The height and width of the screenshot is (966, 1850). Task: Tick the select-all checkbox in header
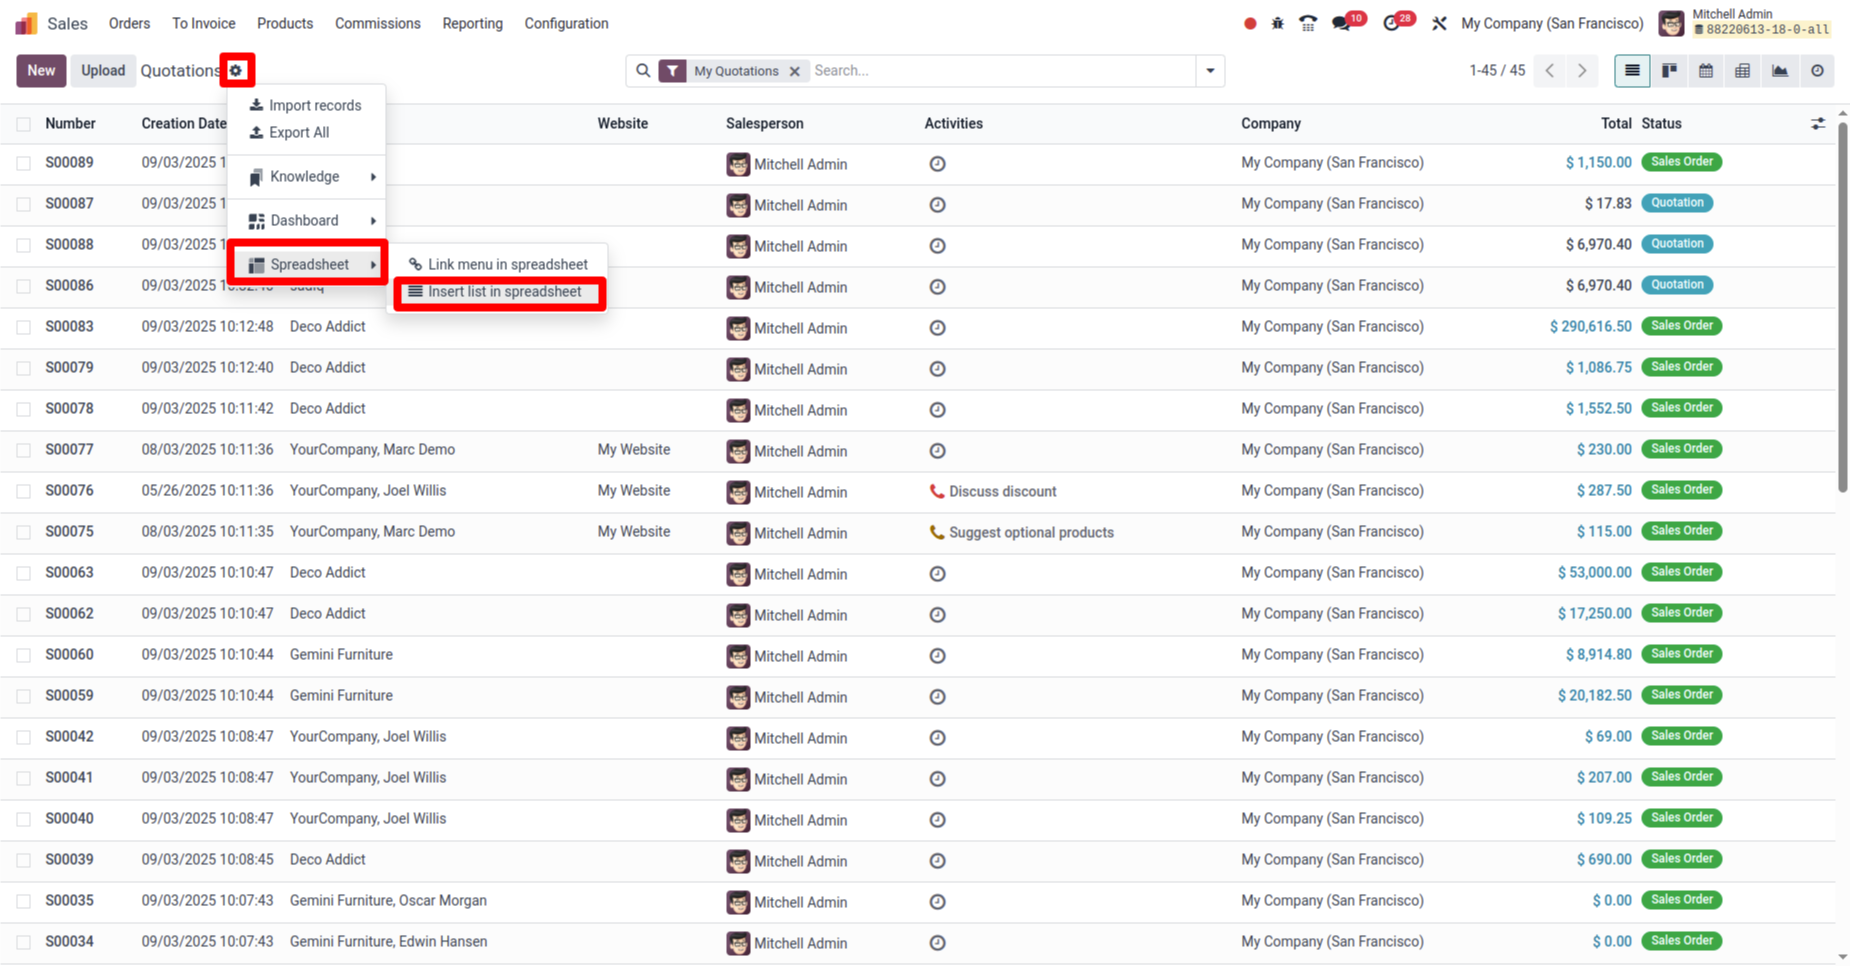pyautogui.click(x=24, y=124)
